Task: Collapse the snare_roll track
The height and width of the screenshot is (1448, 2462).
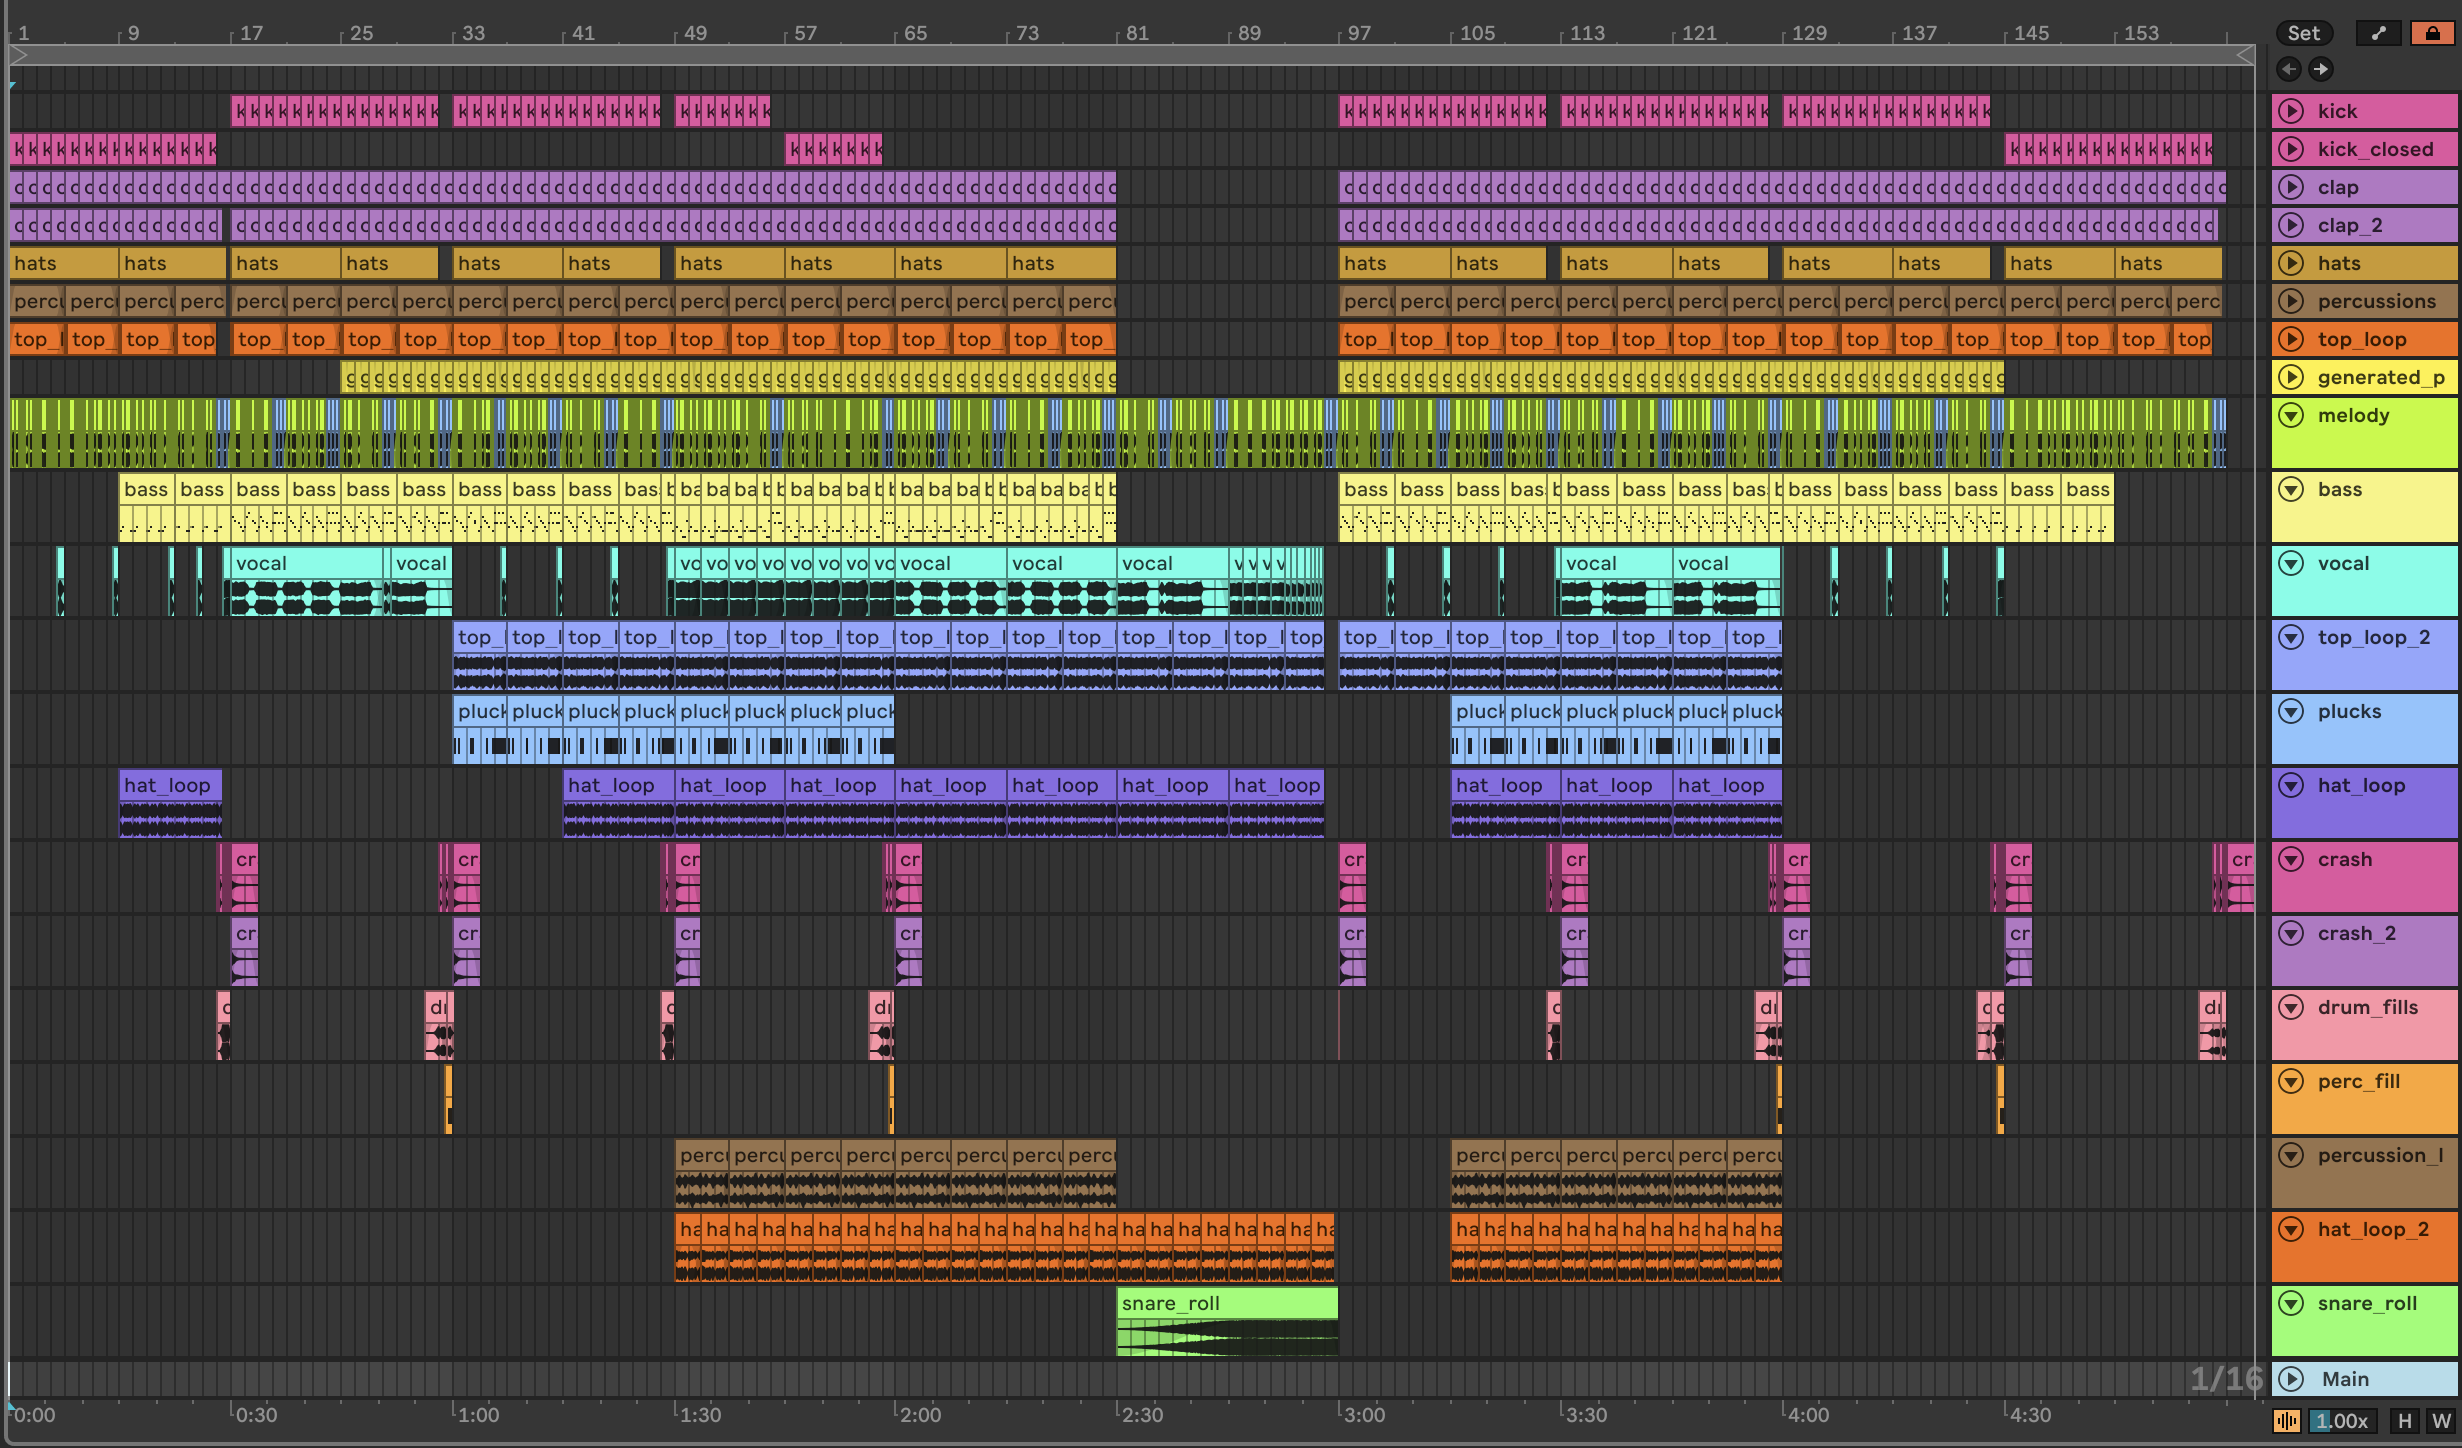Action: click(x=2291, y=1303)
